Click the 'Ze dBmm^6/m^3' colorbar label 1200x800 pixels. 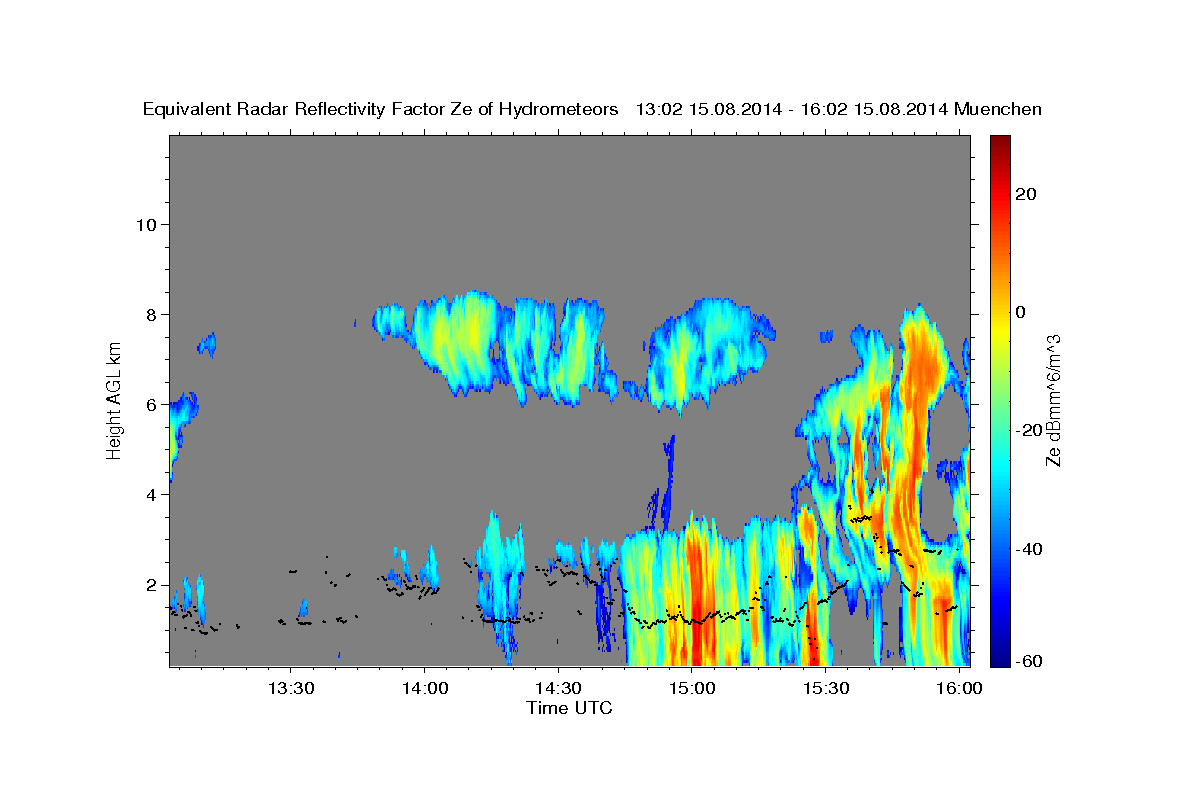pos(1053,401)
